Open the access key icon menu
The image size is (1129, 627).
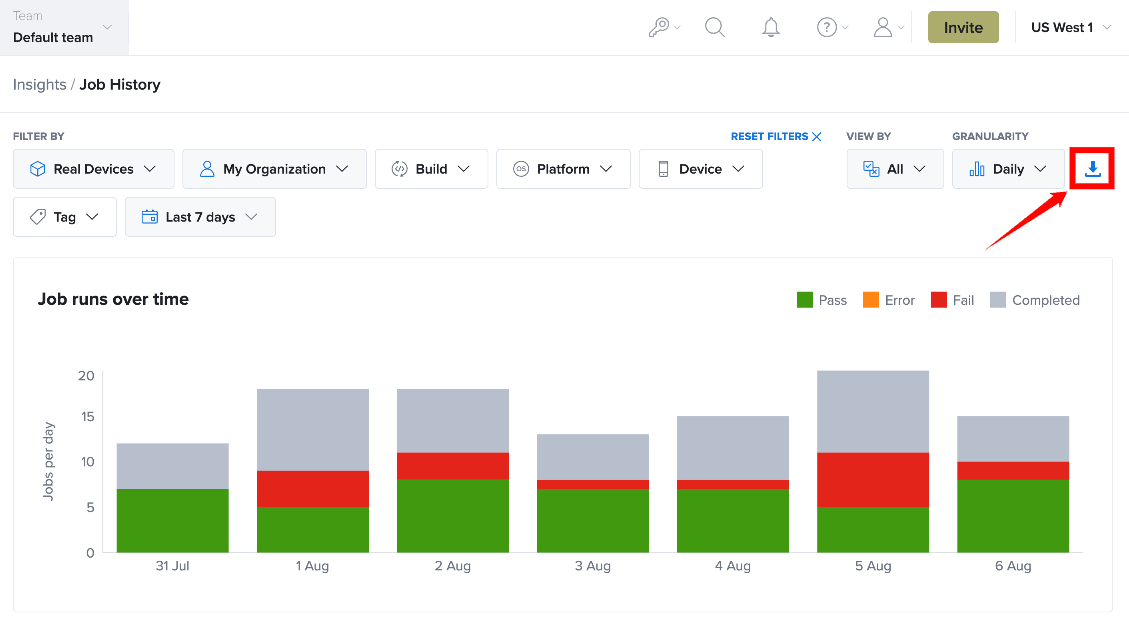(x=664, y=27)
